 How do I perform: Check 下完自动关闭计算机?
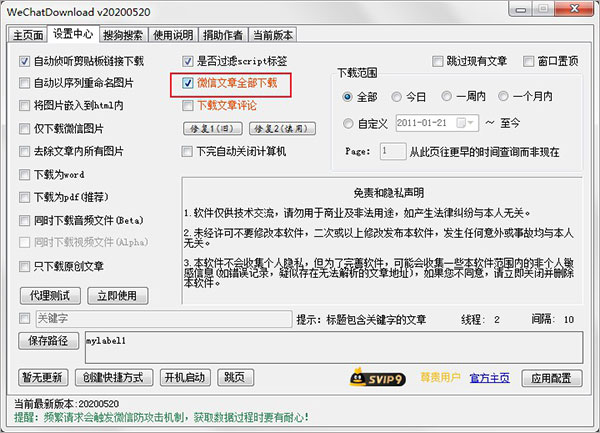pyautogui.click(x=188, y=151)
